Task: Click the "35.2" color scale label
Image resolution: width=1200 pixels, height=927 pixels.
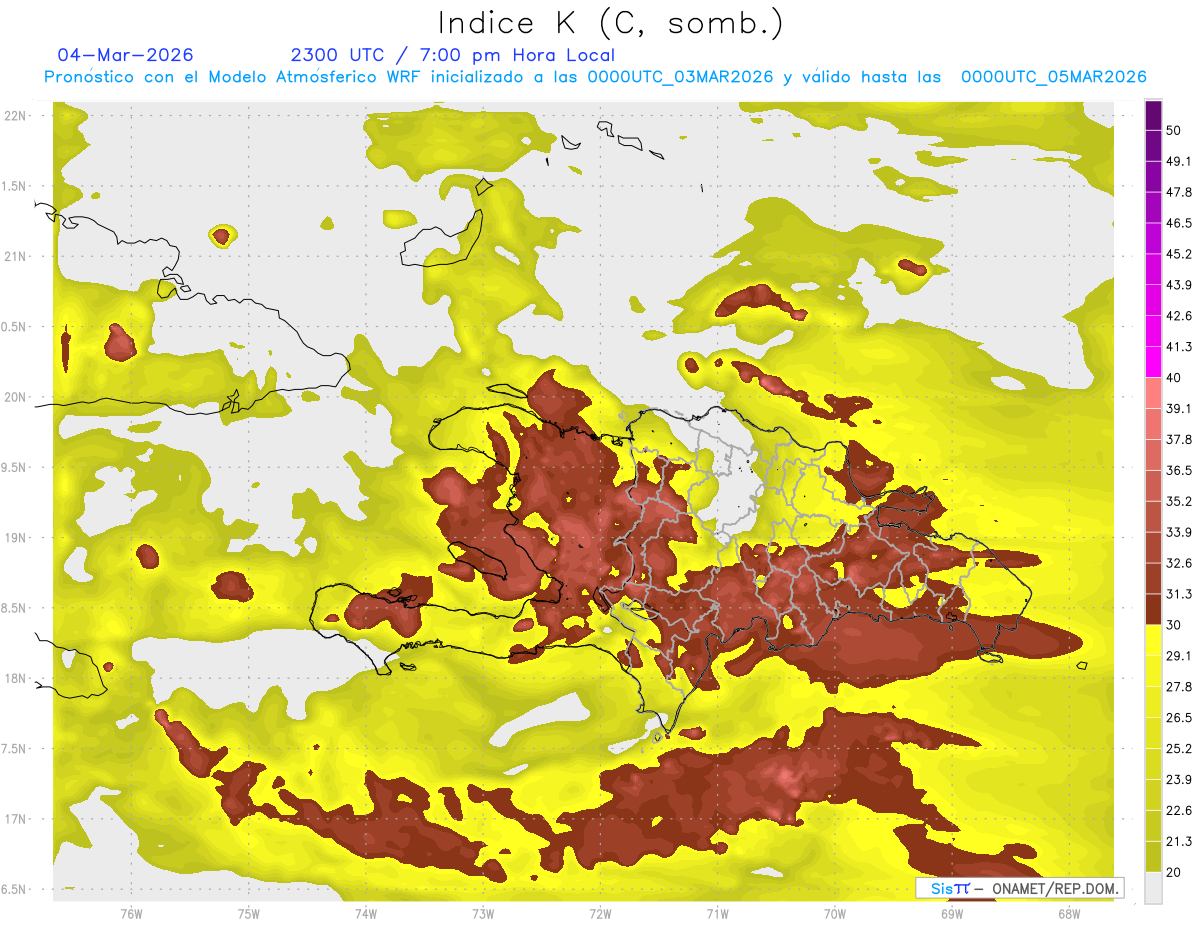Action: (1179, 501)
